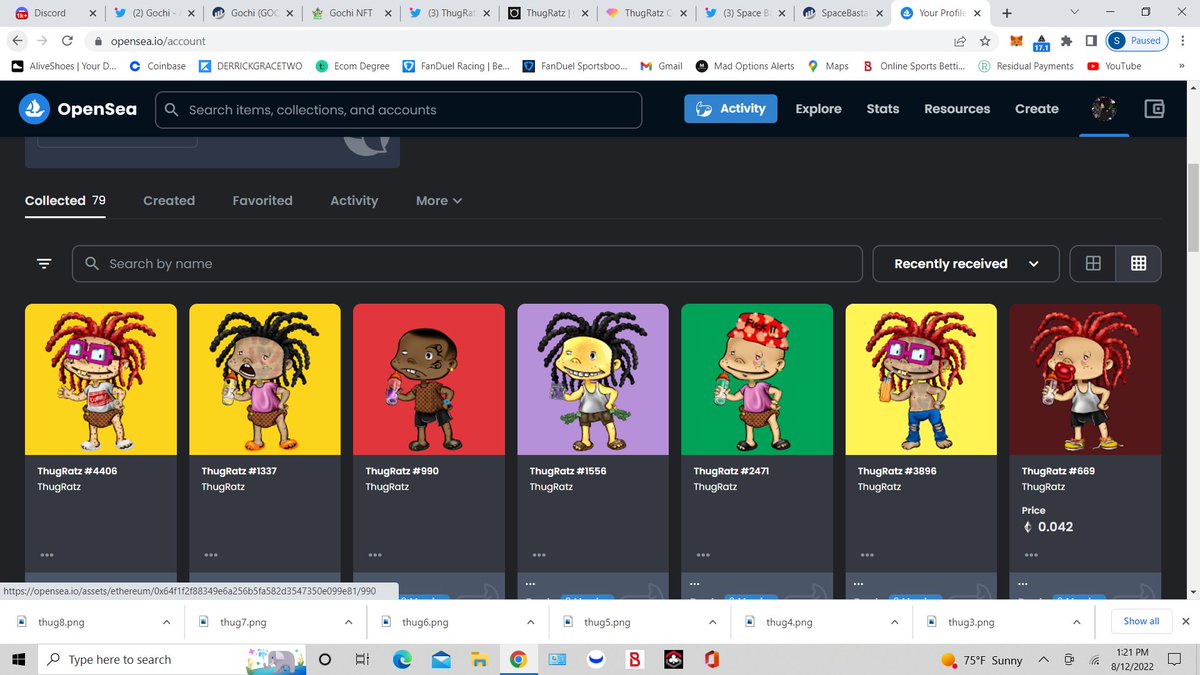The height and width of the screenshot is (675, 1200).
Task: Switch to the Gochi NFT browser tab
Action: (350, 13)
